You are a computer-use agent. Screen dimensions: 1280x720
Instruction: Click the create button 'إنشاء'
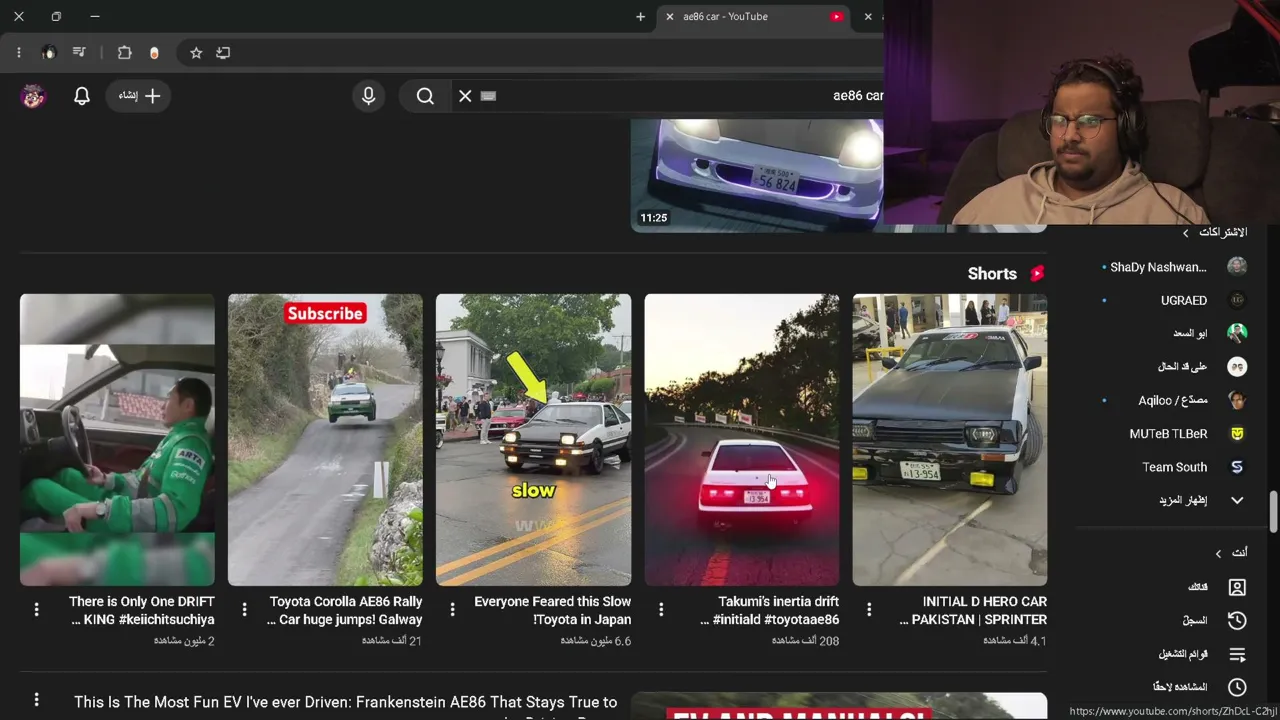point(138,96)
